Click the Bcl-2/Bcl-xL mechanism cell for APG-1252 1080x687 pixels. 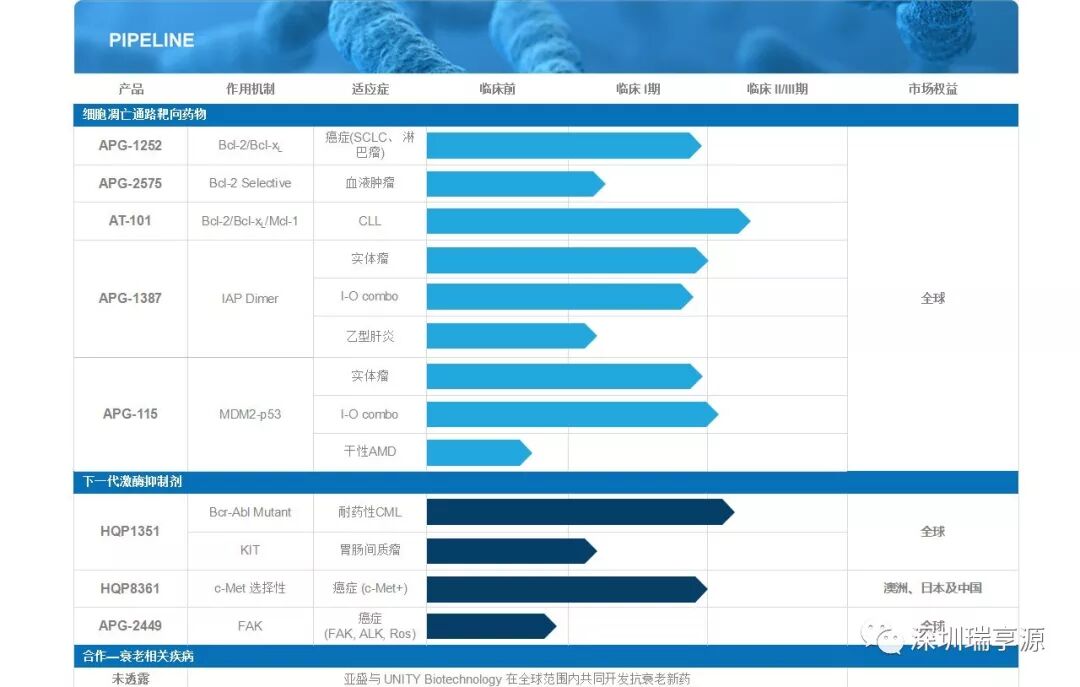(x=250, y=145)
